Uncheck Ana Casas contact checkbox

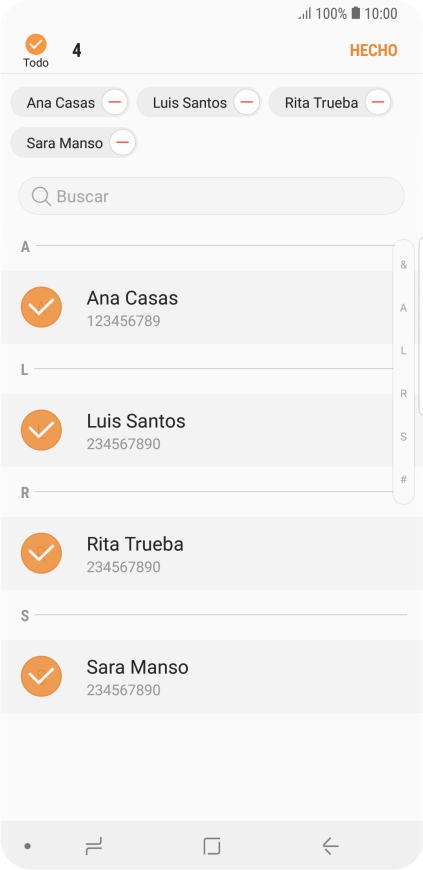(x=41, y=307)
